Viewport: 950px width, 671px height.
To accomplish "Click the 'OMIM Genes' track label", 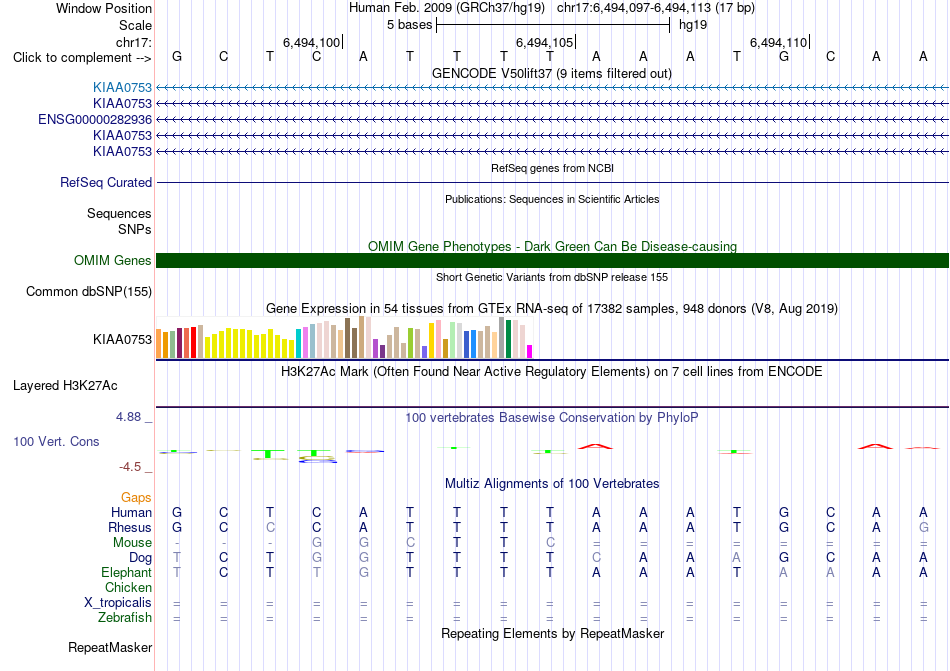I will pos(113,260).
